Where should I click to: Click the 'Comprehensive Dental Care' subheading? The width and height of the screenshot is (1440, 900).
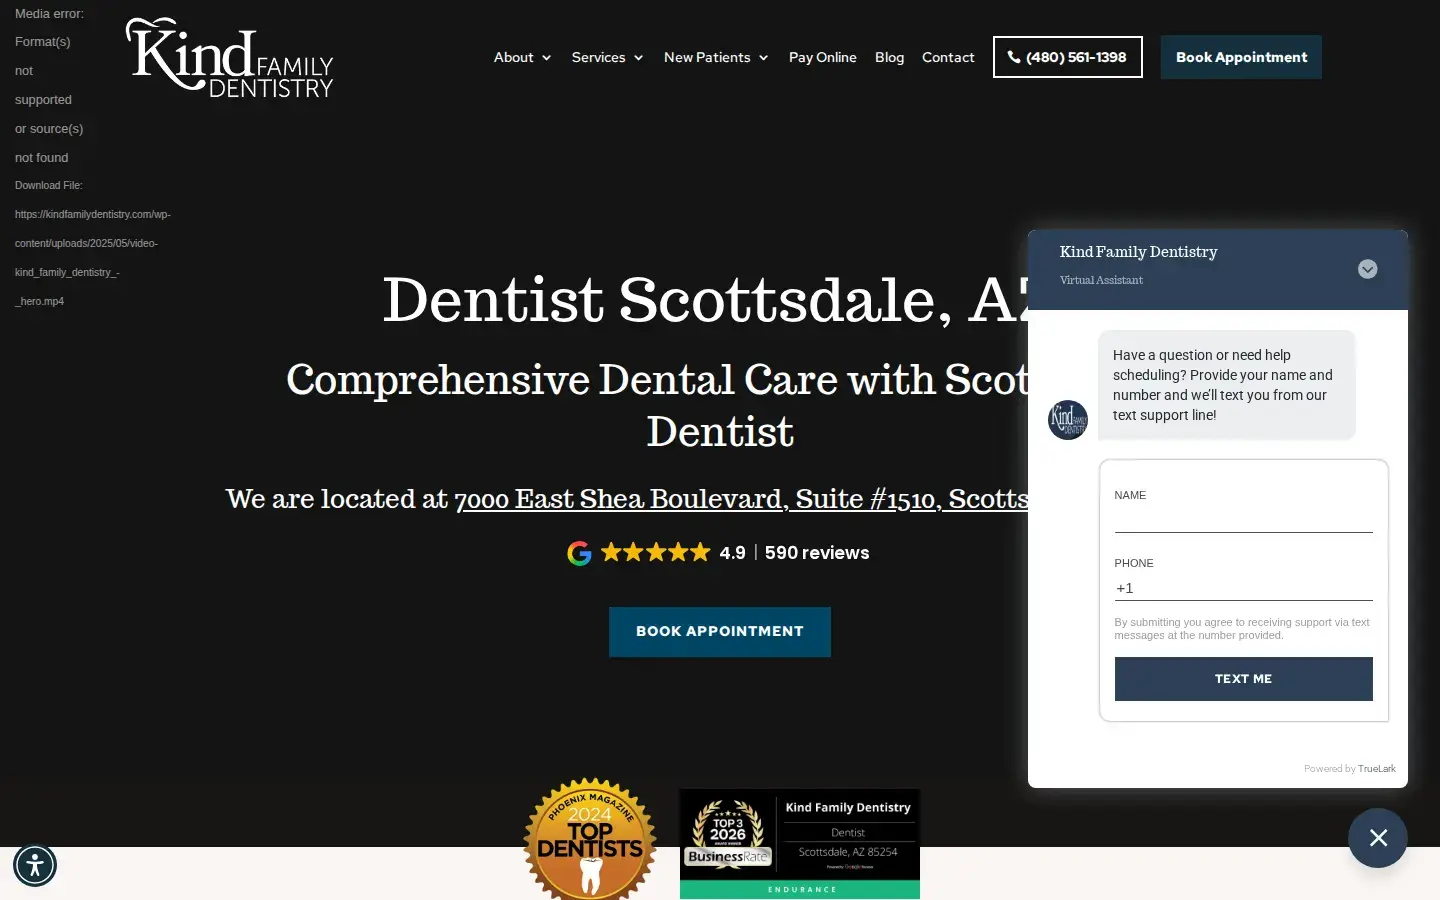click(x=658, y=405)
